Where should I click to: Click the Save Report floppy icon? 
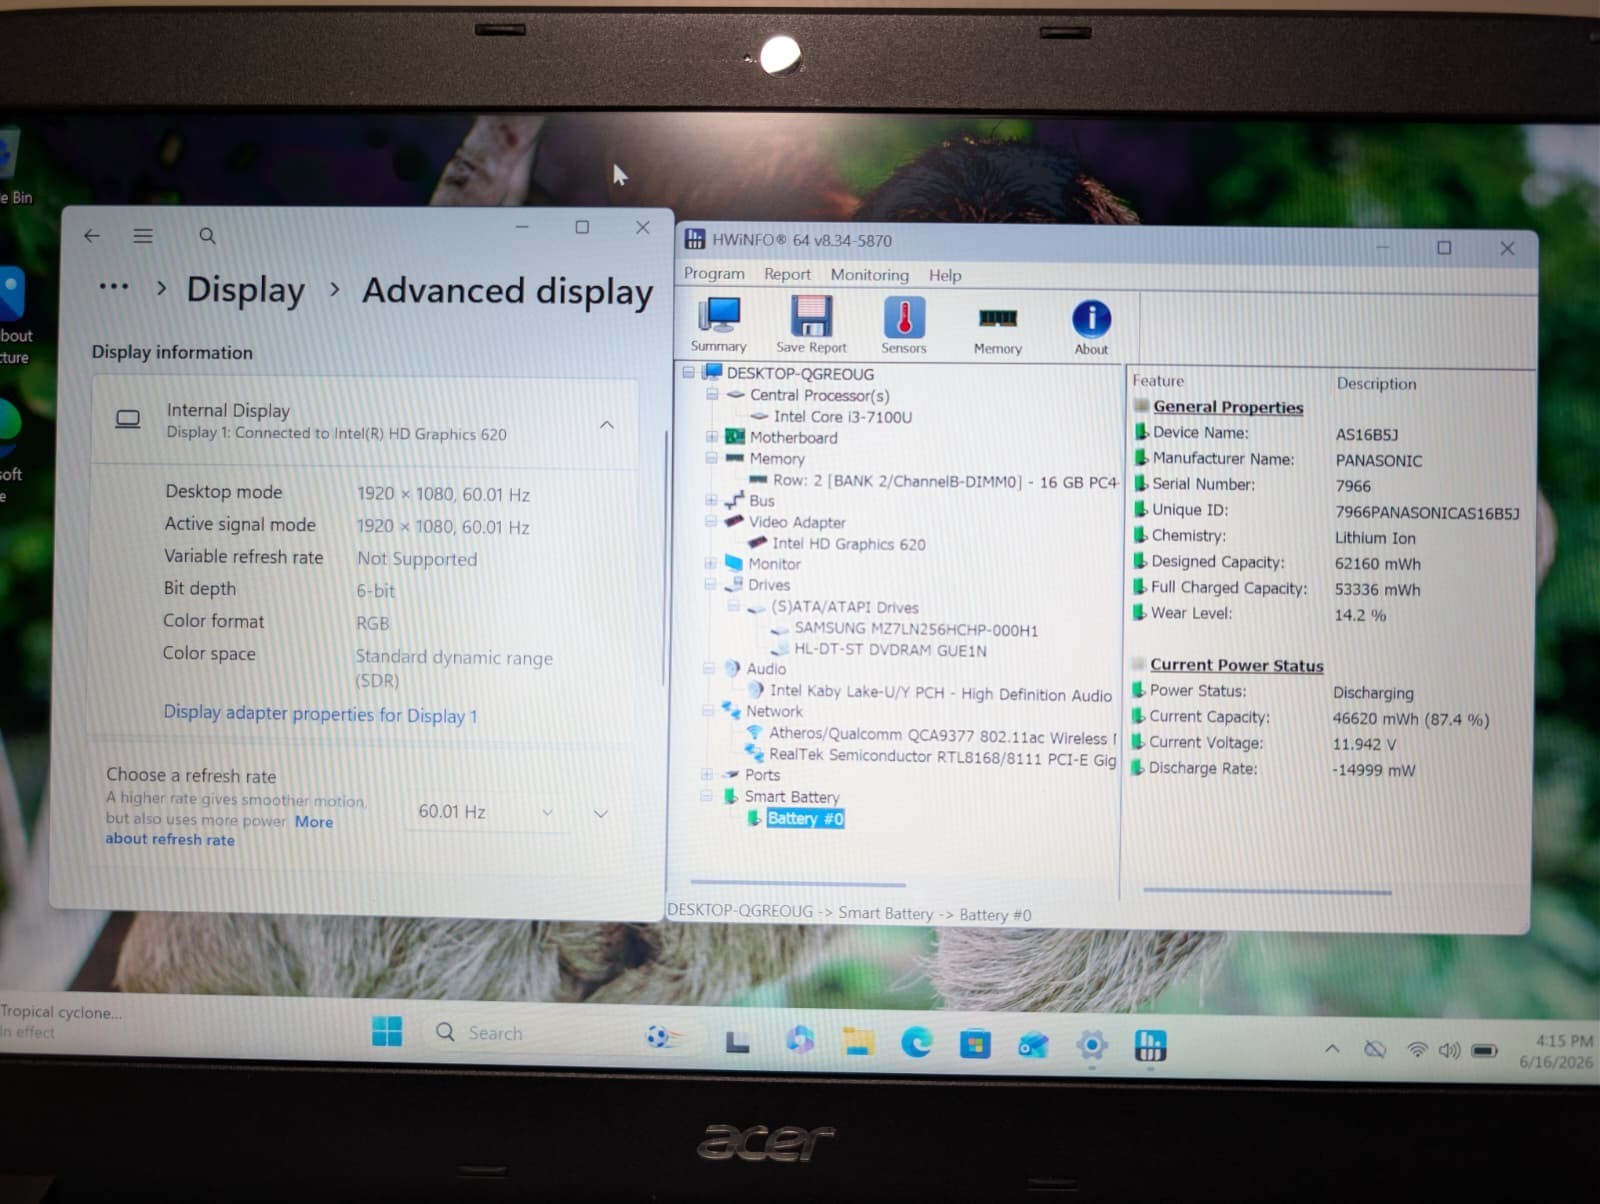coord(811,325)
